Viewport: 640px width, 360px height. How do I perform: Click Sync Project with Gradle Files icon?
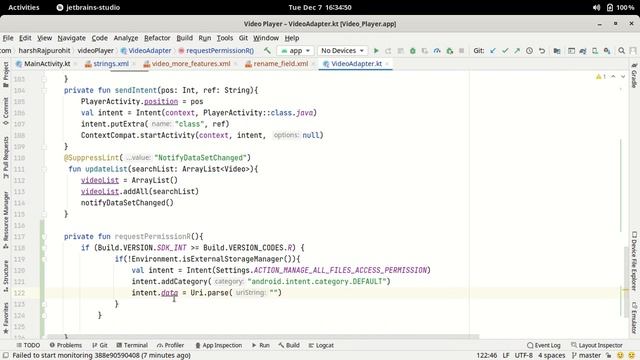[583, 51]
